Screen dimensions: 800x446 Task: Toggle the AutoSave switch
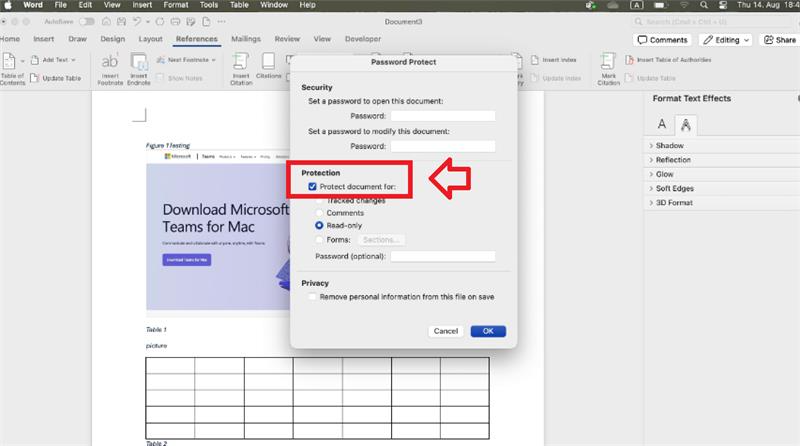point(87,21)
